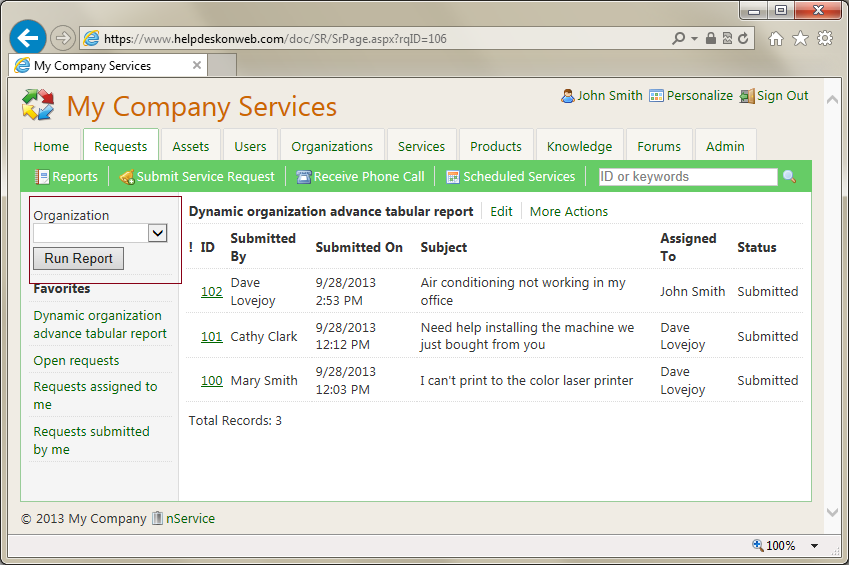Open the Organization dropdown list
Screen dimensions: 849x565
(157, 233)
